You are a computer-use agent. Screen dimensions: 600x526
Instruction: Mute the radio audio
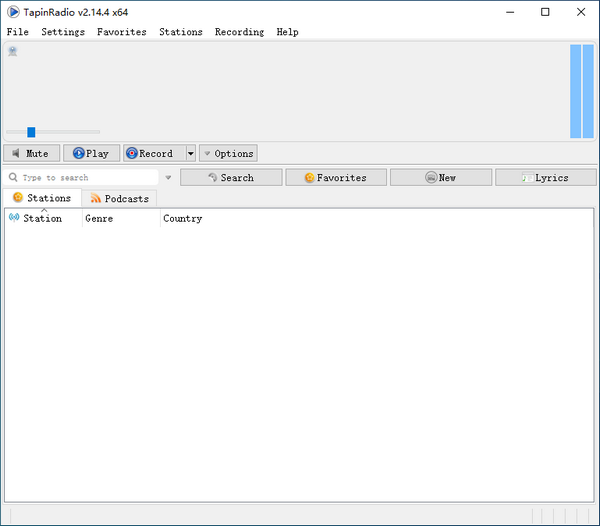pos(31,153)
